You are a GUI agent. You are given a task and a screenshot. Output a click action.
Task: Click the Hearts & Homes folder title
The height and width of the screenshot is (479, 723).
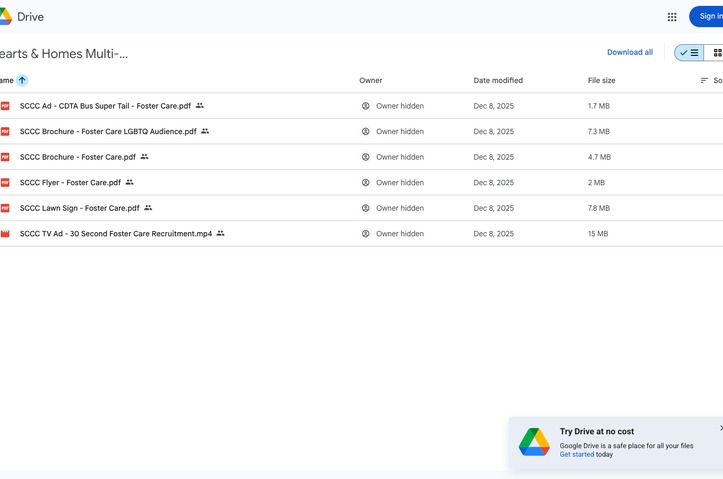(x=64, y=54)
